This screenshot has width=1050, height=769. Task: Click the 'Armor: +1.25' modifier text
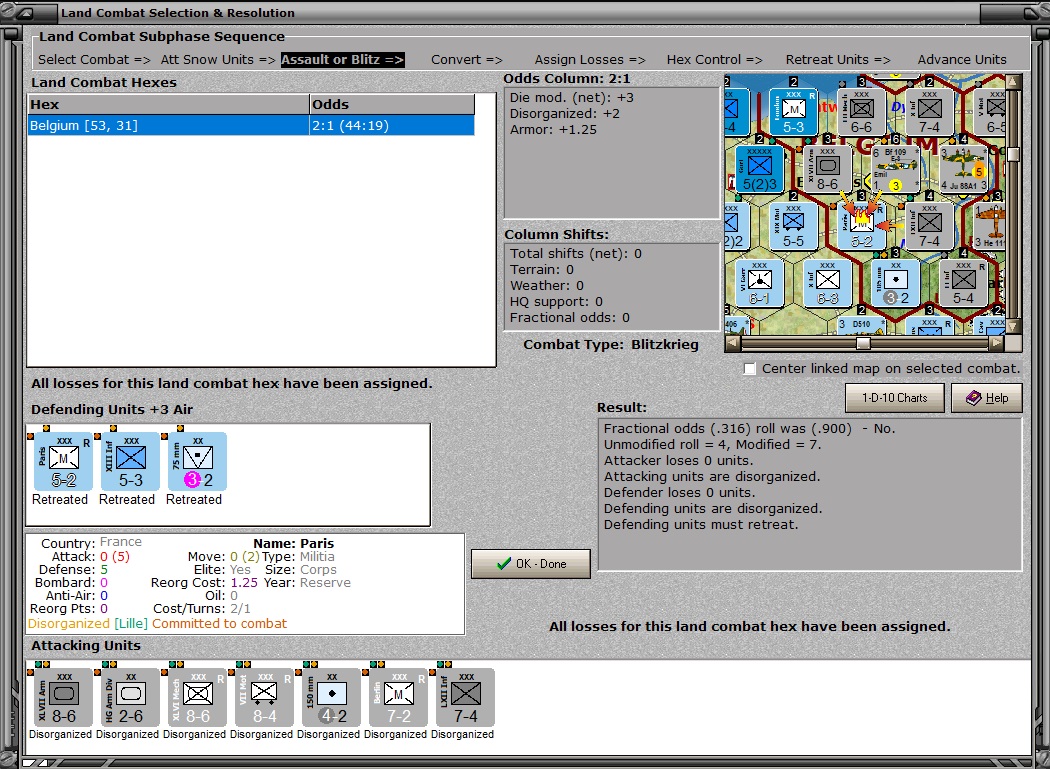point(553,130)
